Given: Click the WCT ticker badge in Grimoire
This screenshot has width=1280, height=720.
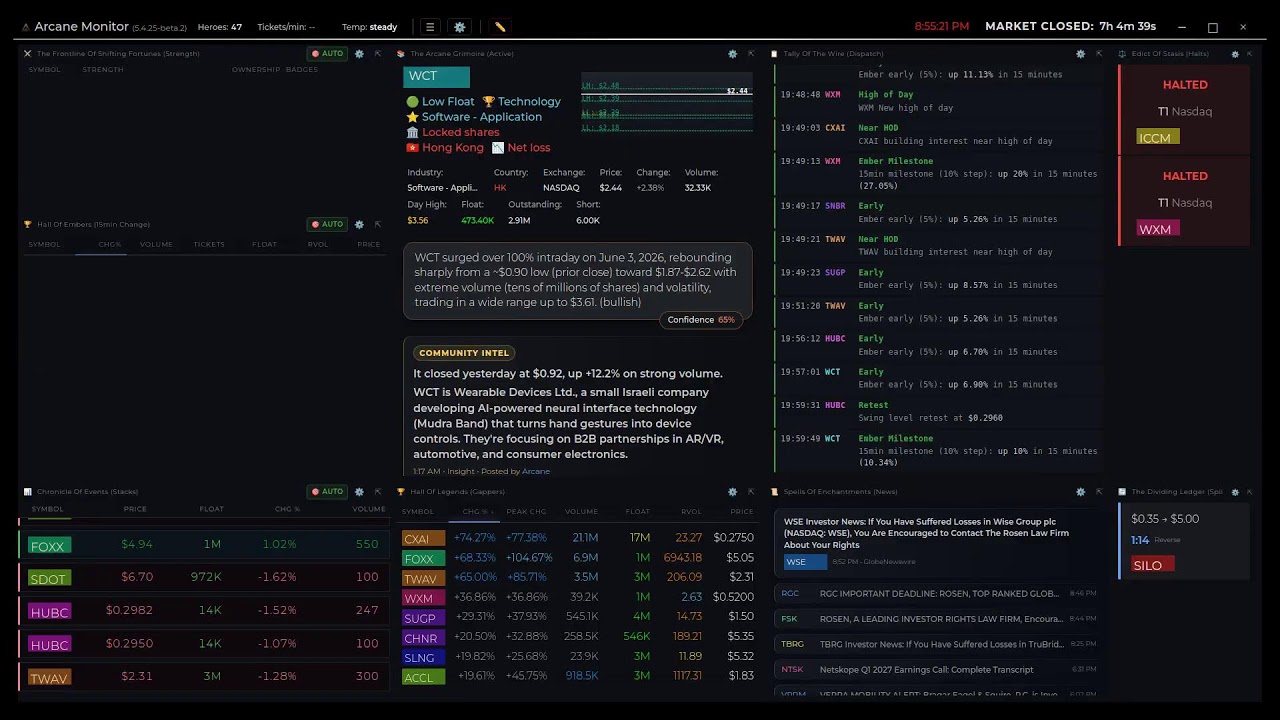Looking at the screenshot, I should click(436, 76).
